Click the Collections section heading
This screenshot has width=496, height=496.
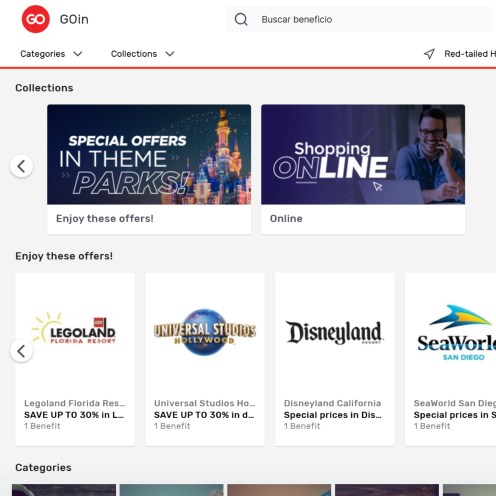44,88
